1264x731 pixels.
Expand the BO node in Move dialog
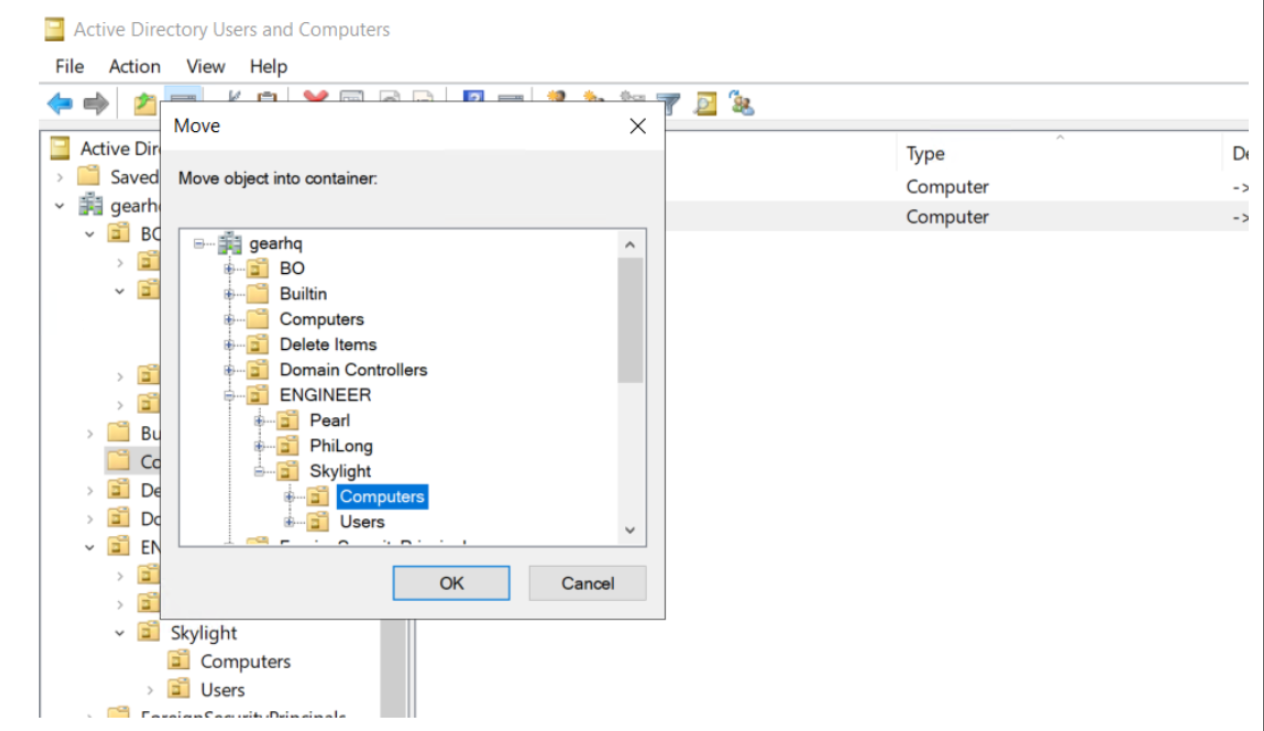229,268
